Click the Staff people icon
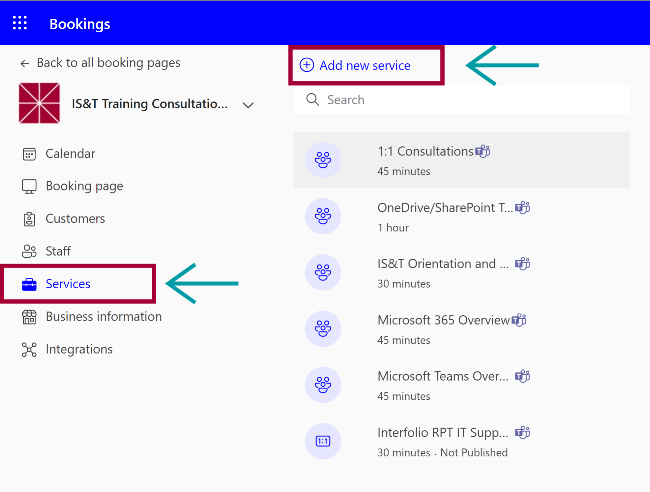Screen dimensions: 650x492 coord(29,251)
